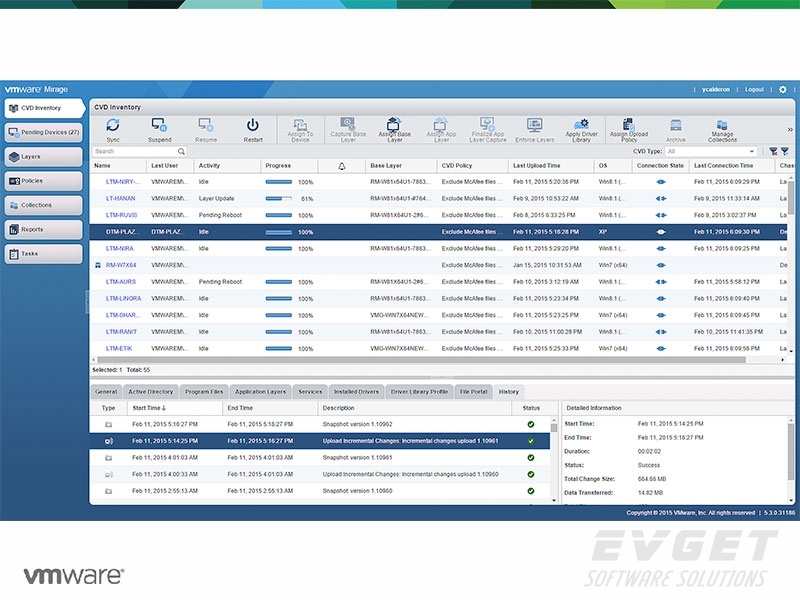Open the LTM-NIRA device link
The height and width of the screenshot is (600, 800).
pos(119,248)
